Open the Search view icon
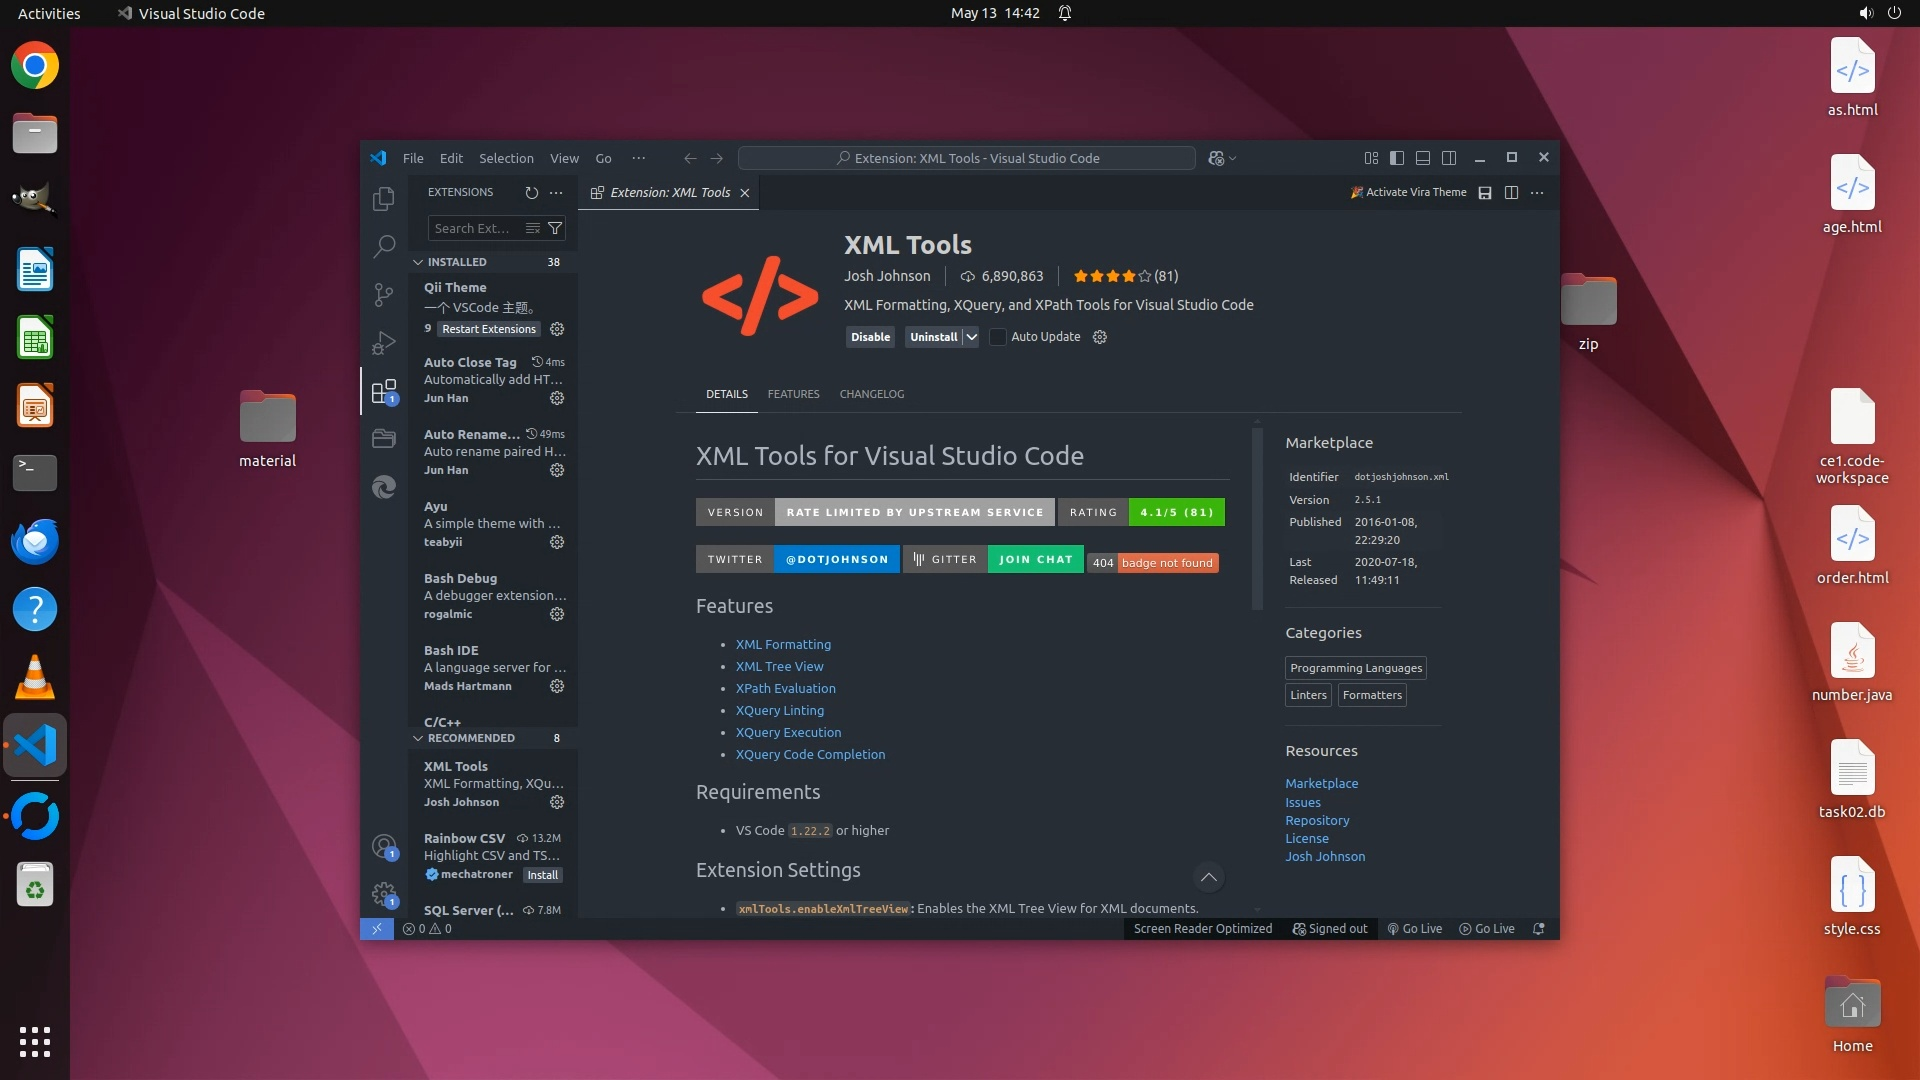 (x=383, y=246)
